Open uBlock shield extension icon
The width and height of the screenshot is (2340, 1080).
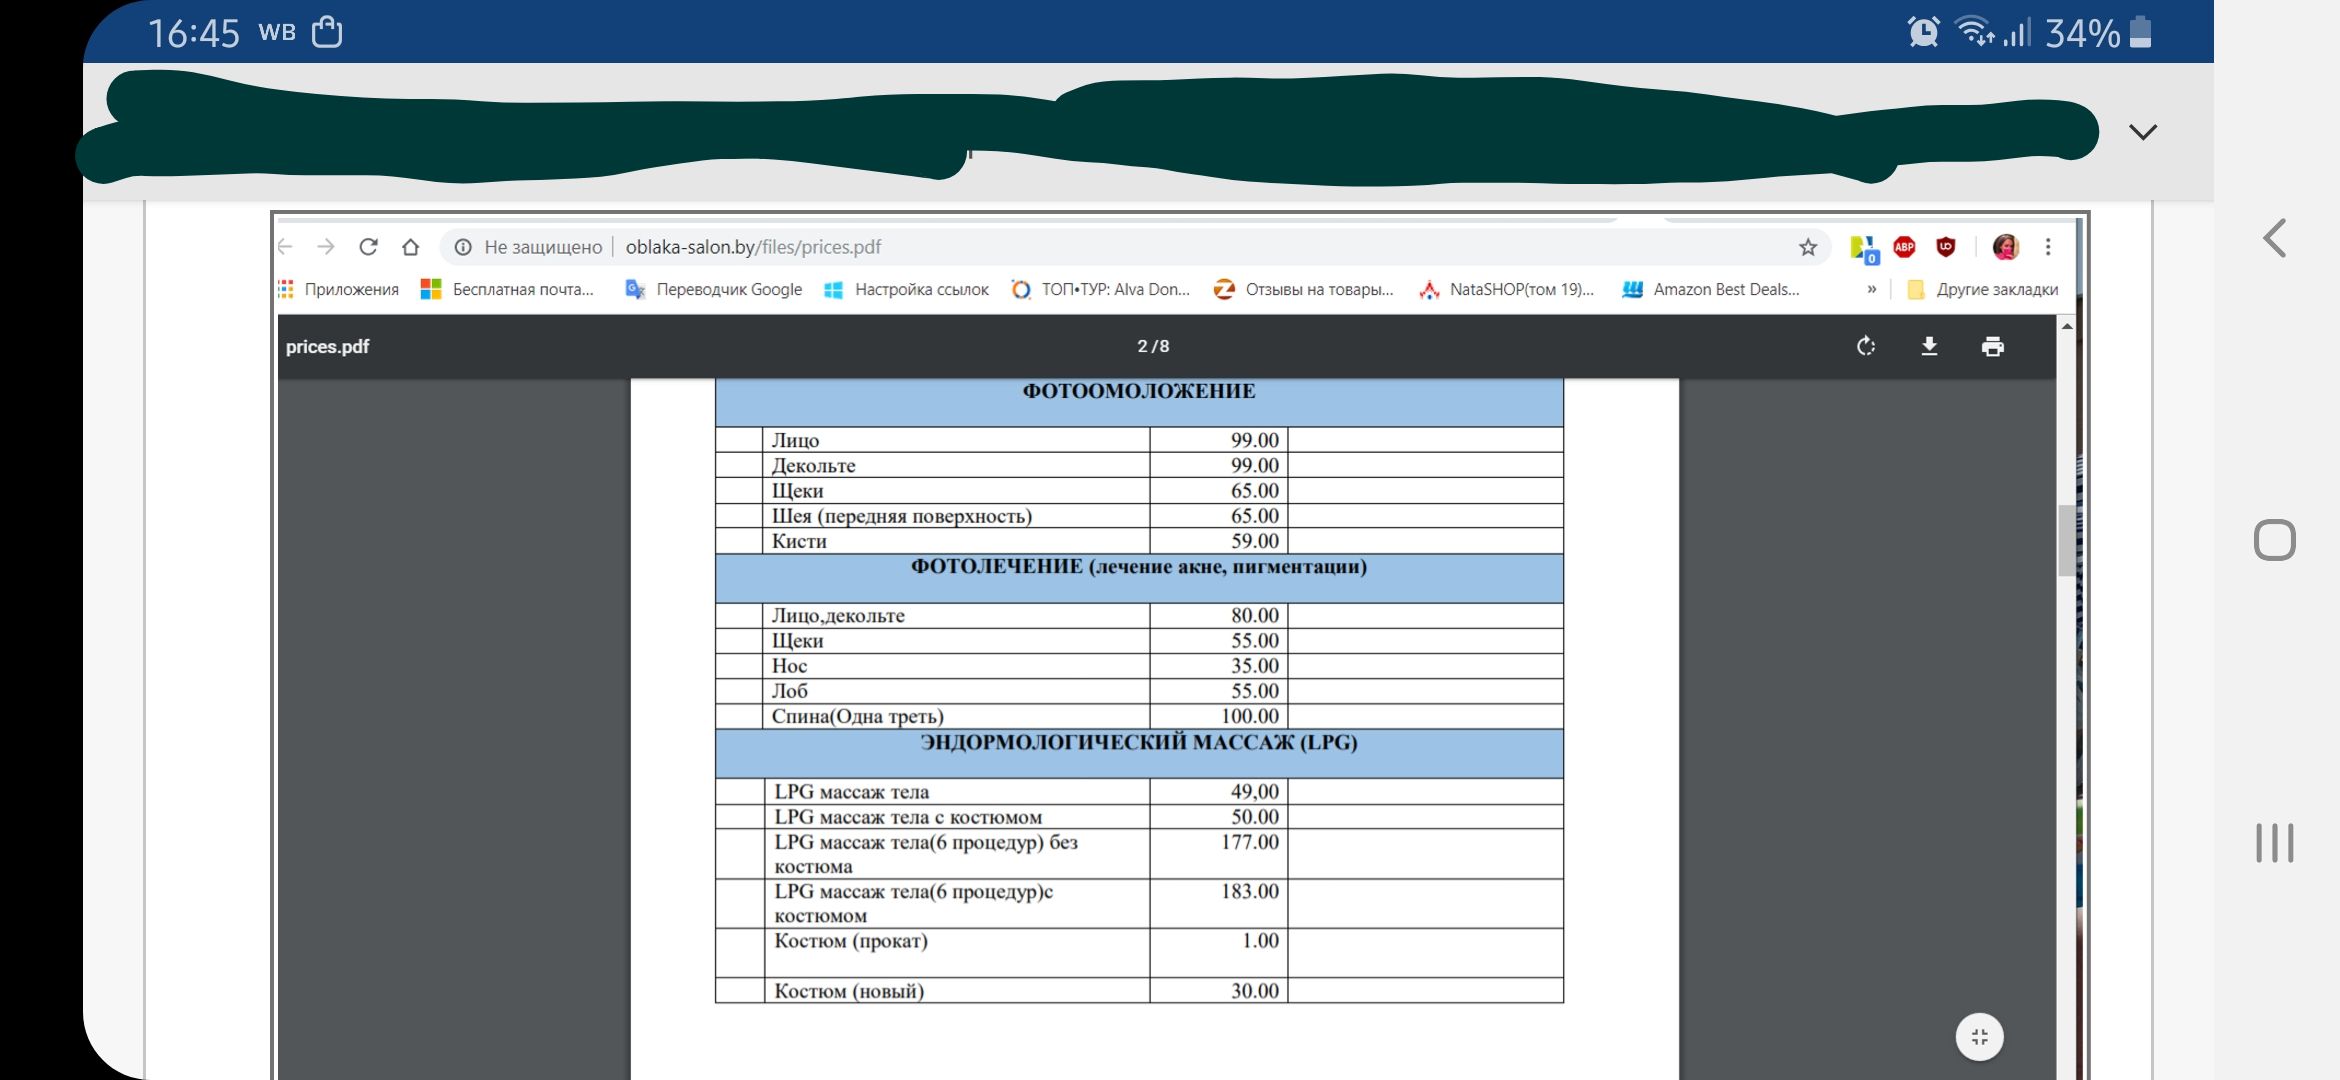click(x=1945, y=247)
